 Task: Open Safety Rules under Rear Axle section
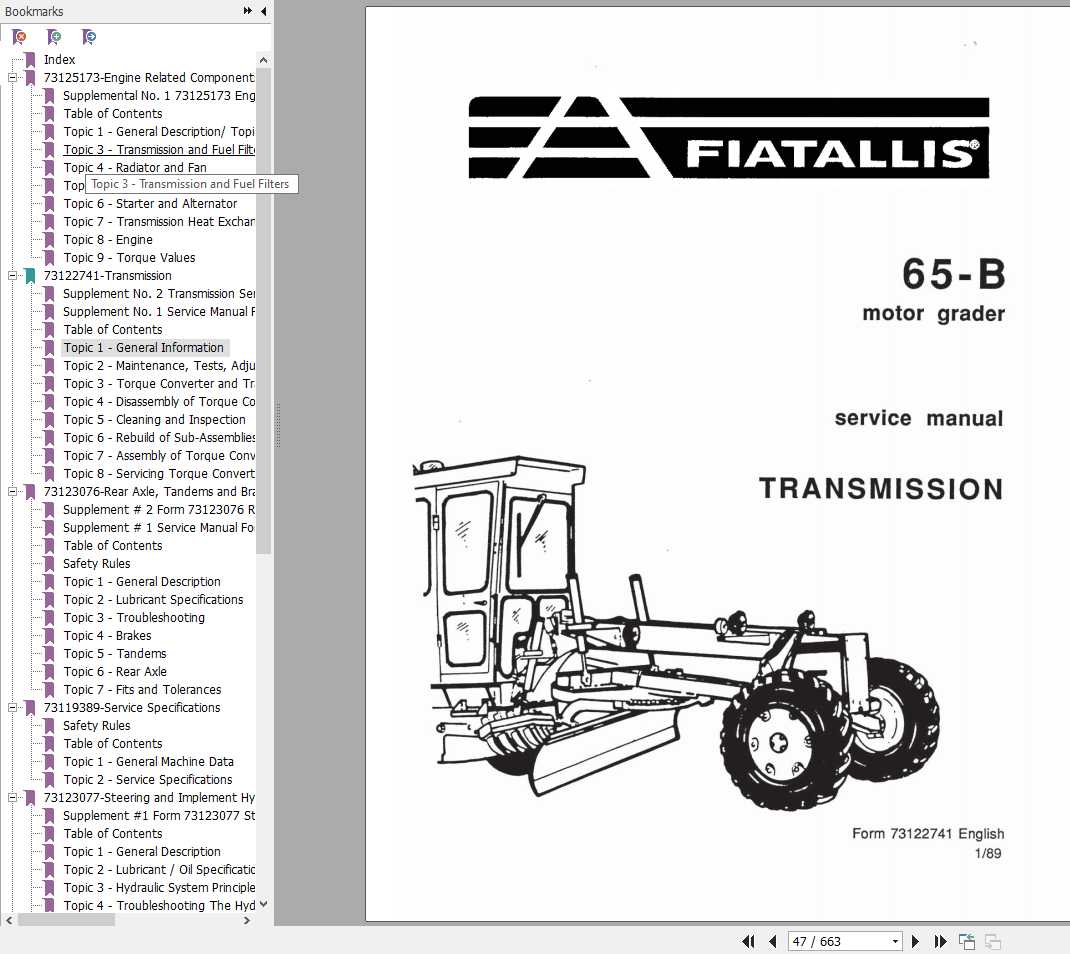coord(96,564)
